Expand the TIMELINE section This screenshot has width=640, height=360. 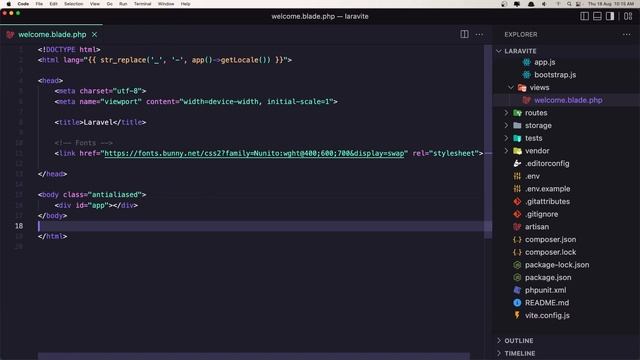click(x=520, y=353)
